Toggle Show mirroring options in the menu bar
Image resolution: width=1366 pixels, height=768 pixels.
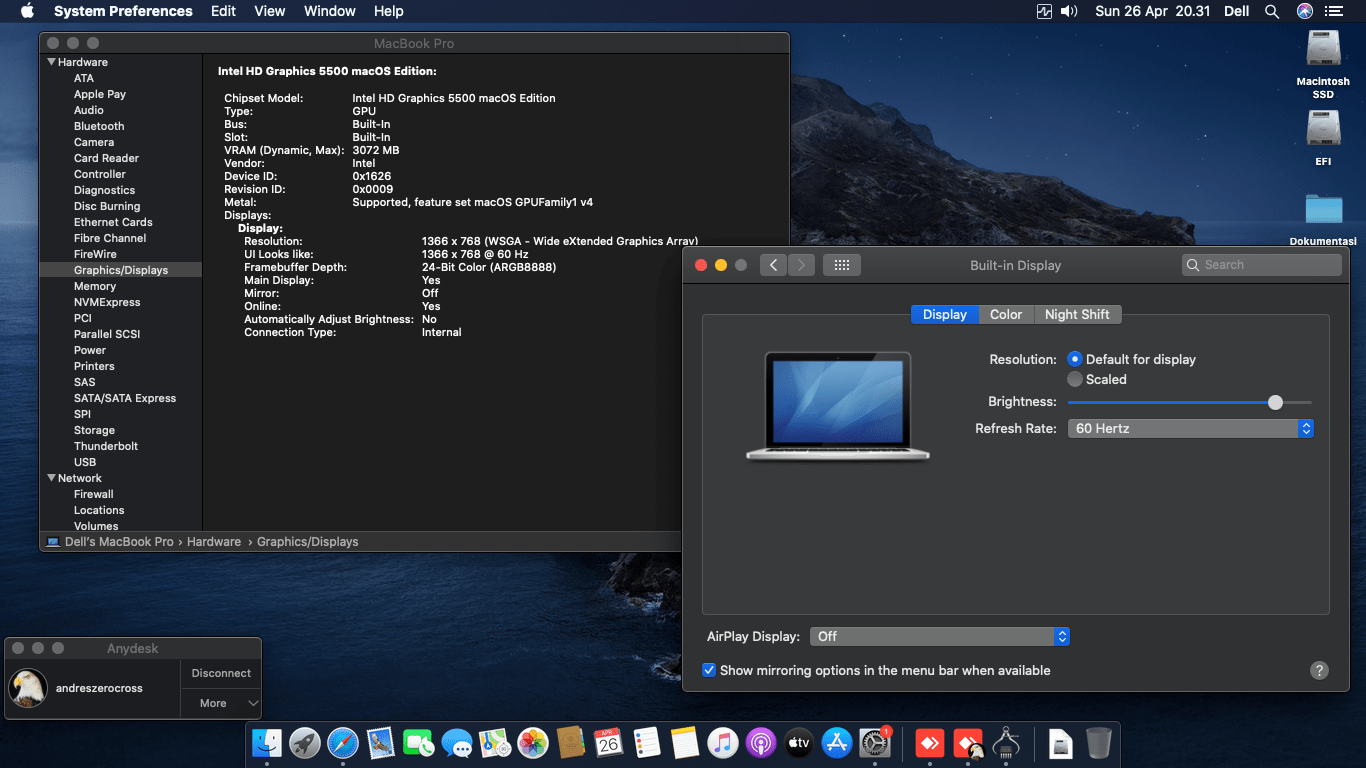709,670
